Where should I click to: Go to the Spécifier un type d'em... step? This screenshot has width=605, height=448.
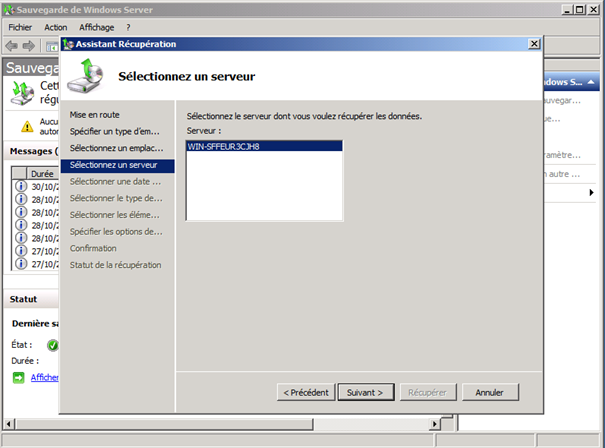pyautogui.click(x=115, y=132)
